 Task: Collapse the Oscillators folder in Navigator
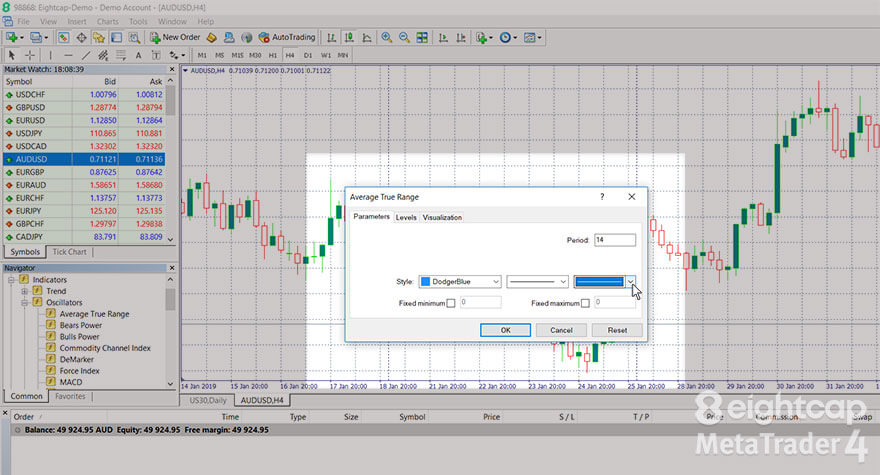pyautogui.click(x=24, y=302)
